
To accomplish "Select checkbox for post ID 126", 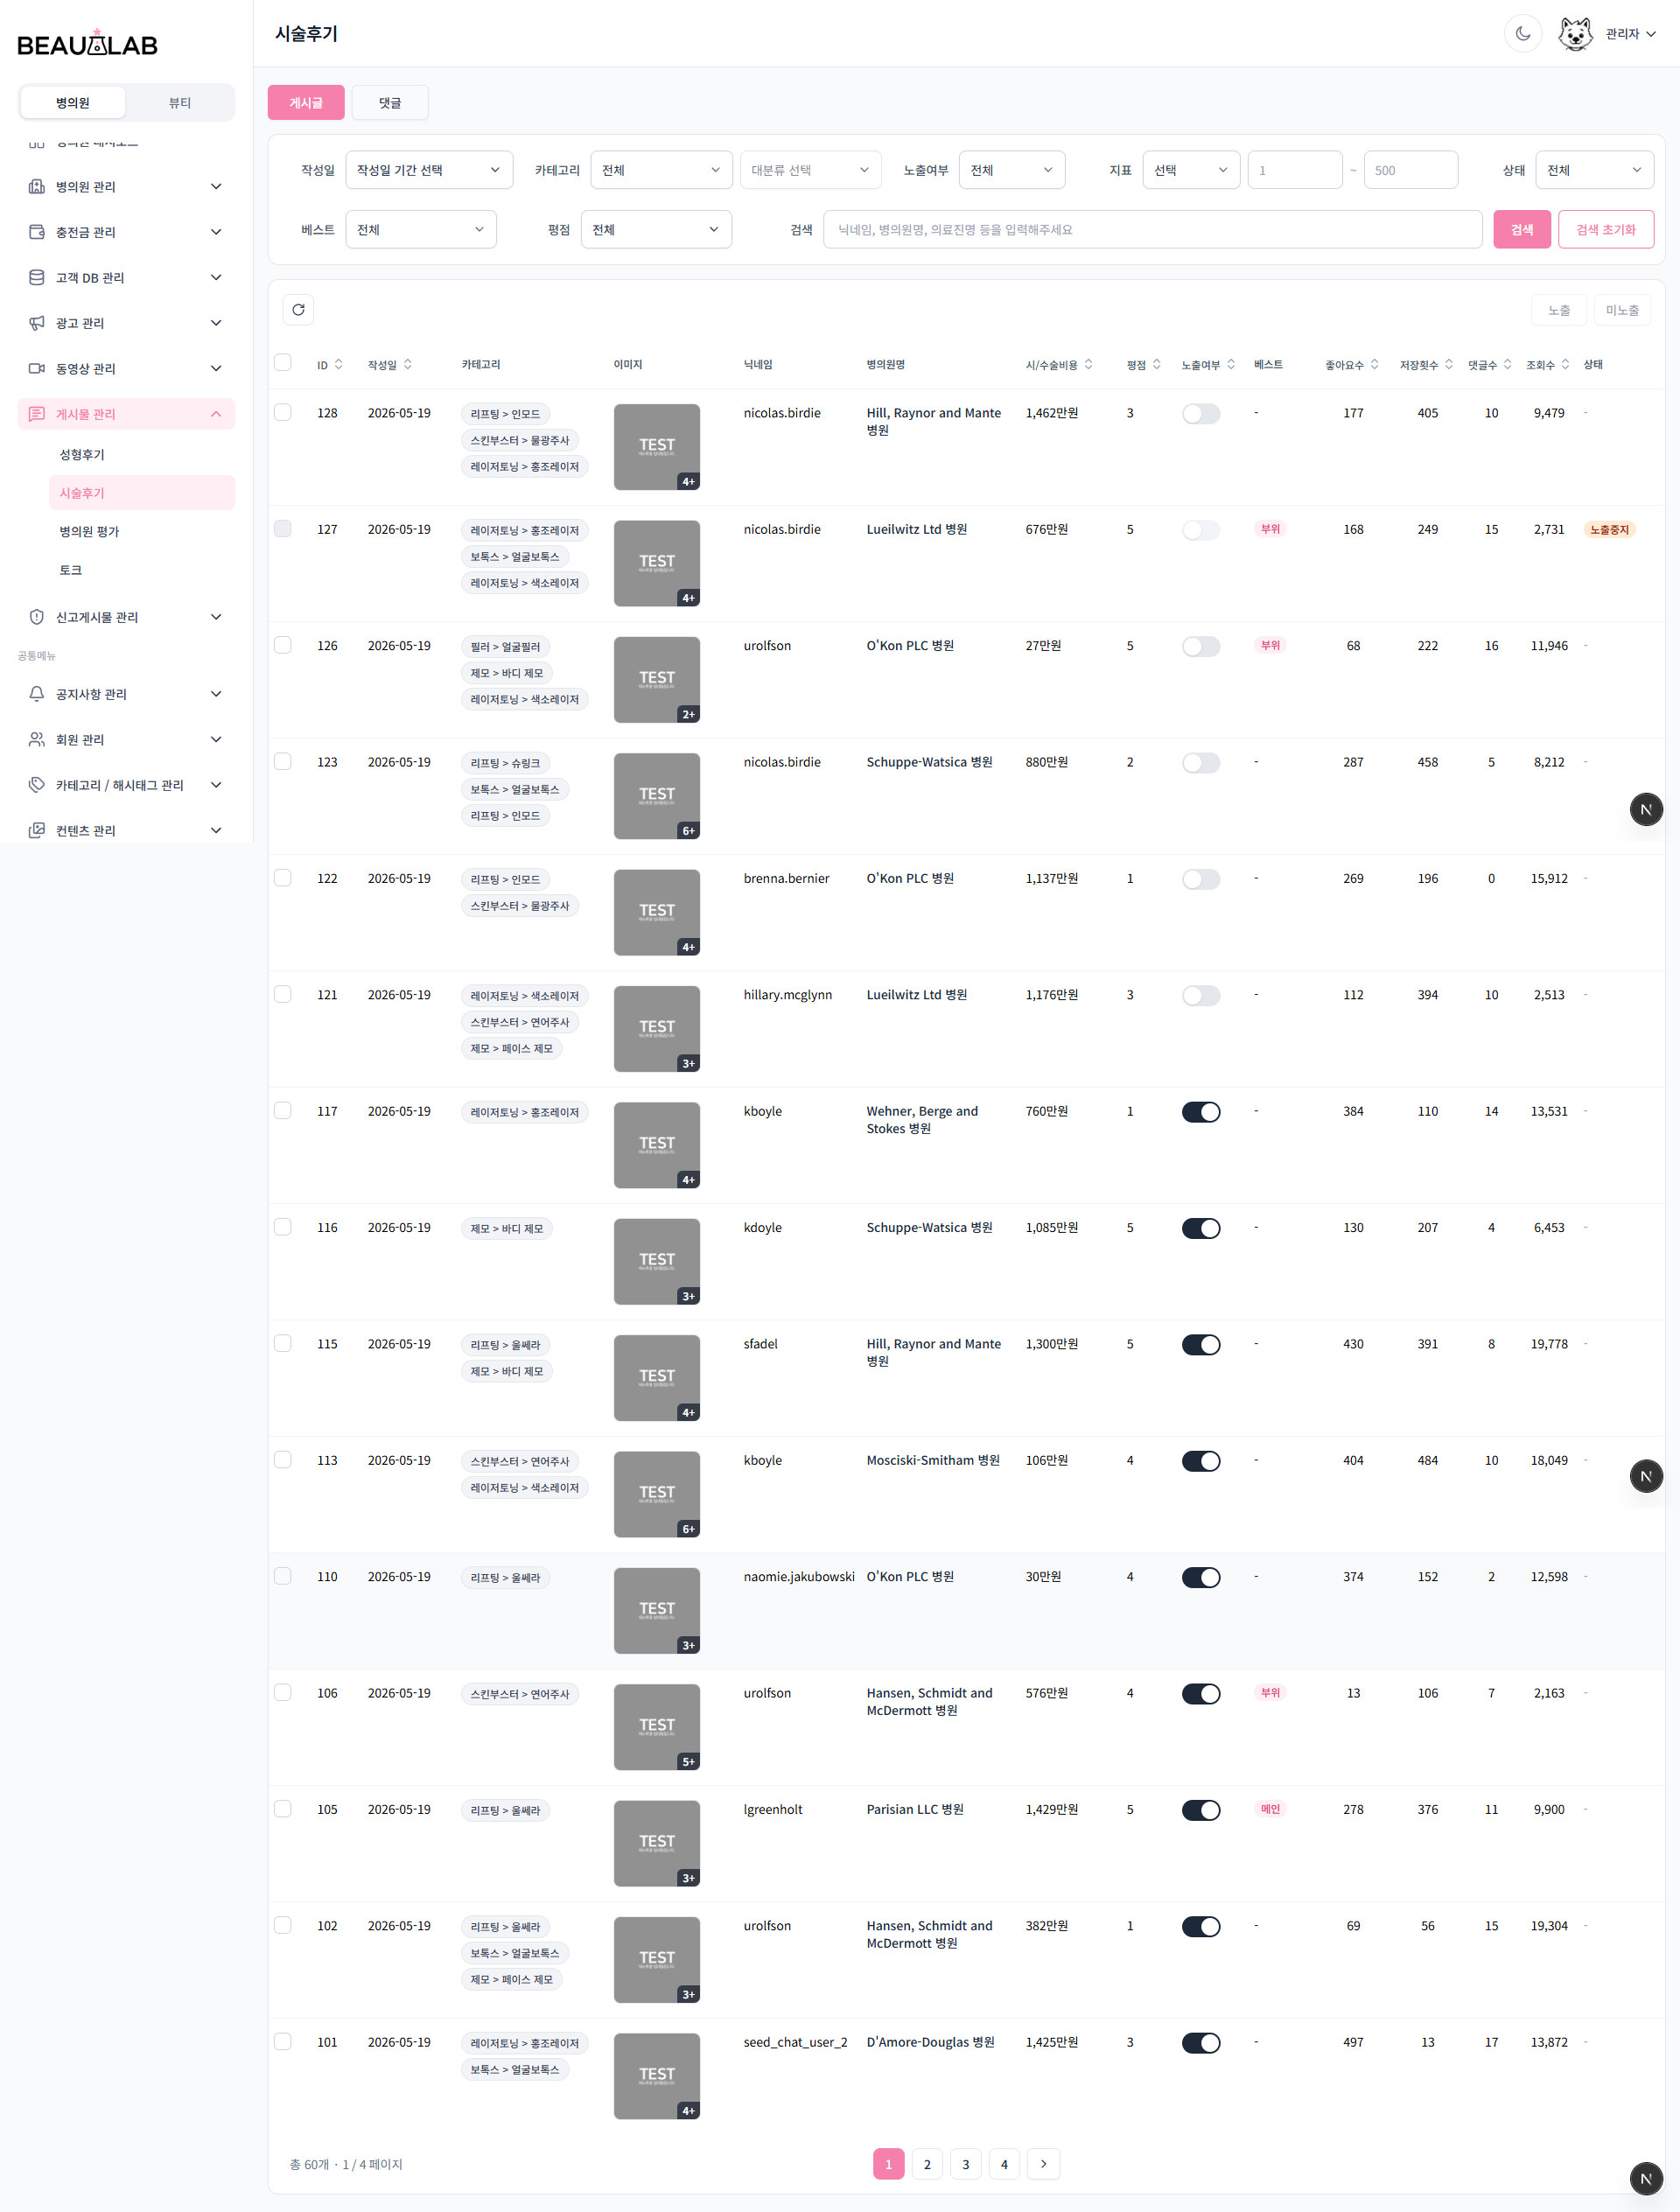I will (283, 645).
